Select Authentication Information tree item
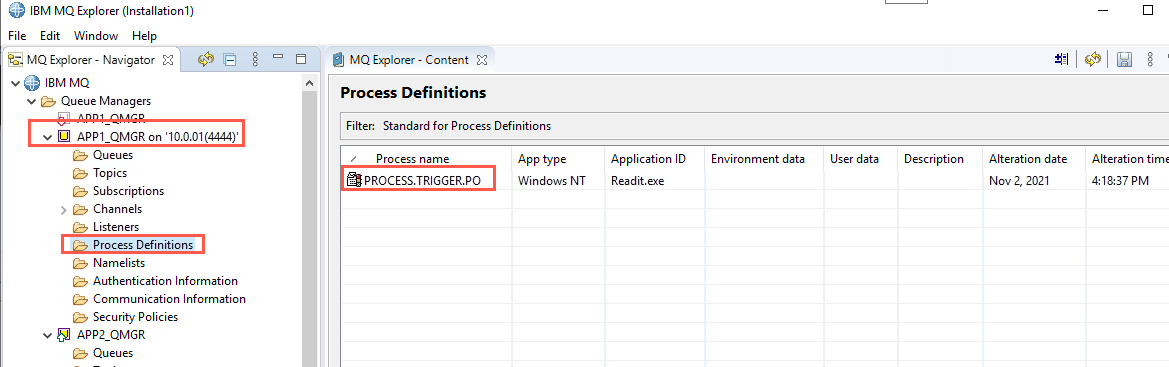This screenshot has height=367, width=1169. (166, 281)
